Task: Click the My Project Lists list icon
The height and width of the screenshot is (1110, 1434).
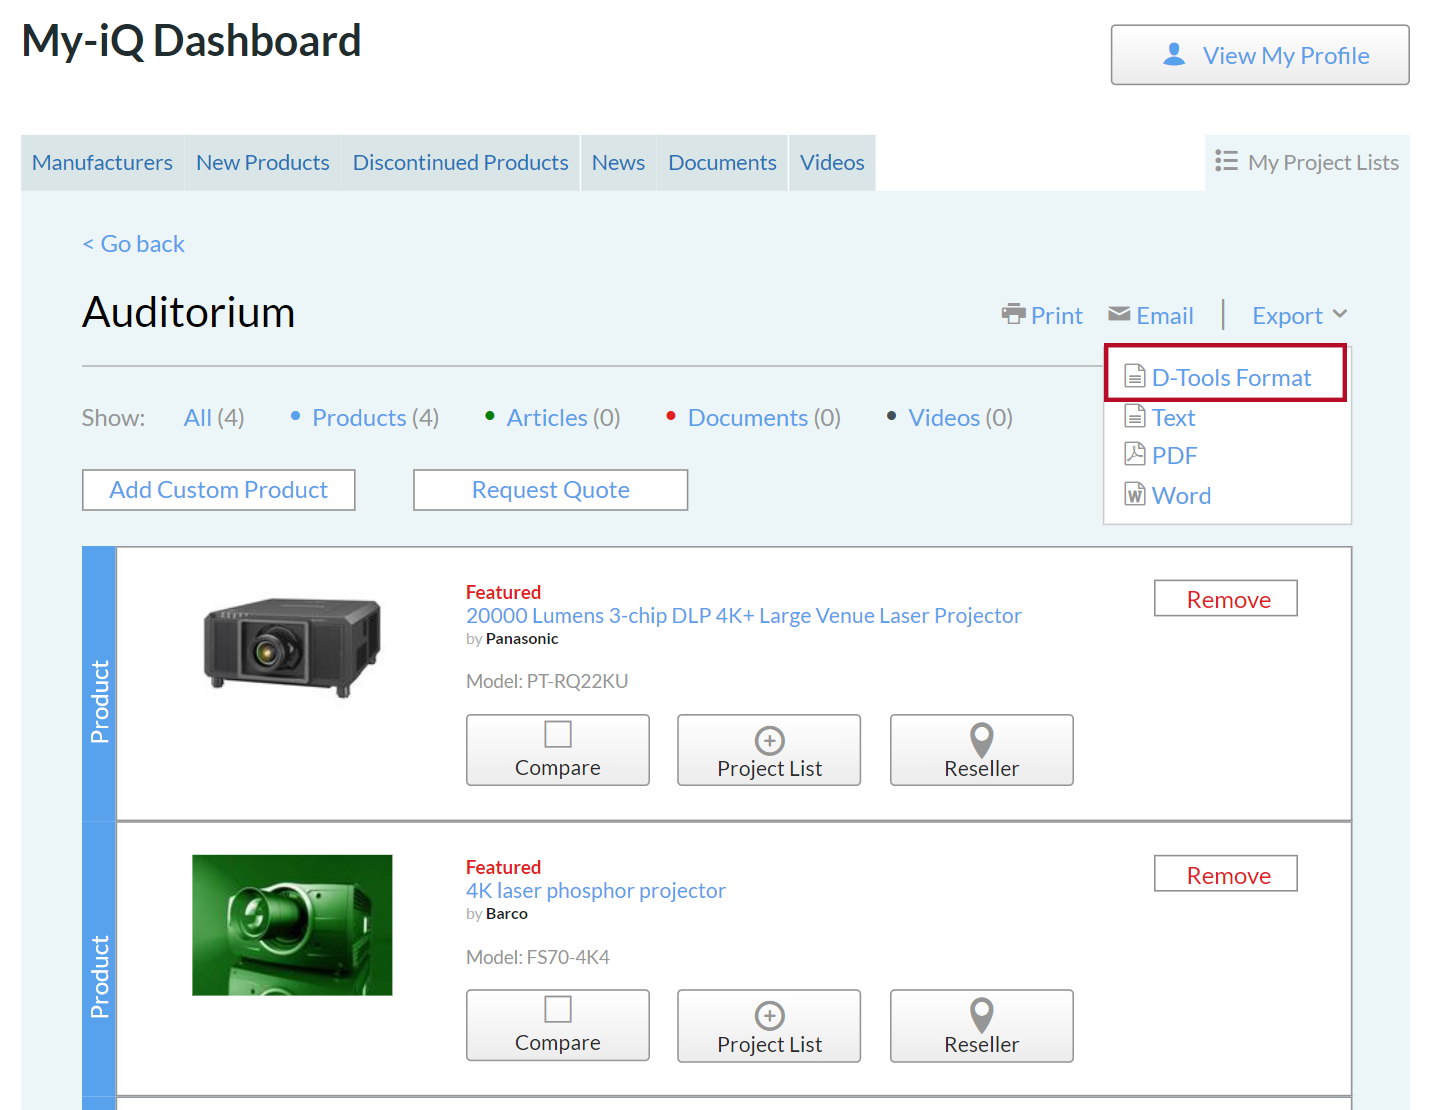Action: tap(1226, 161)
